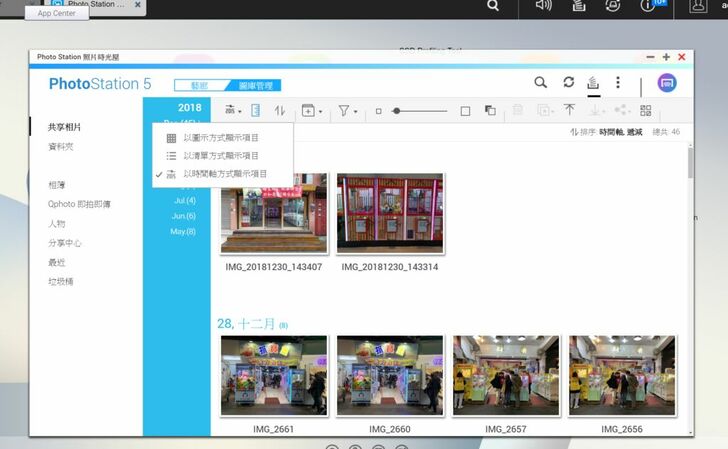This screenshot has width=728, height=449.
Task: Open the three-dot more options menu
Action: 618,83
